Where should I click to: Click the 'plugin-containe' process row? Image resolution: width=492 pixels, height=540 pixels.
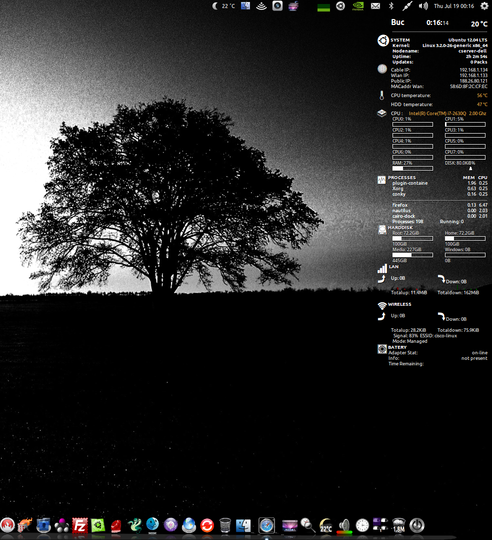440,183
